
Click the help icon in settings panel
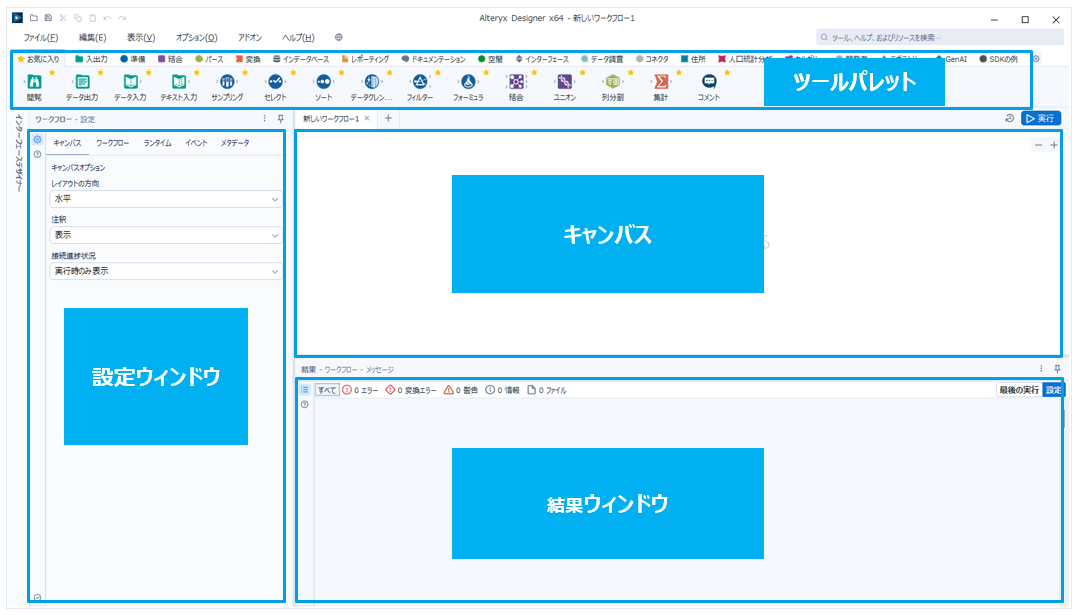pyautogui.click(x=38, y=154)
